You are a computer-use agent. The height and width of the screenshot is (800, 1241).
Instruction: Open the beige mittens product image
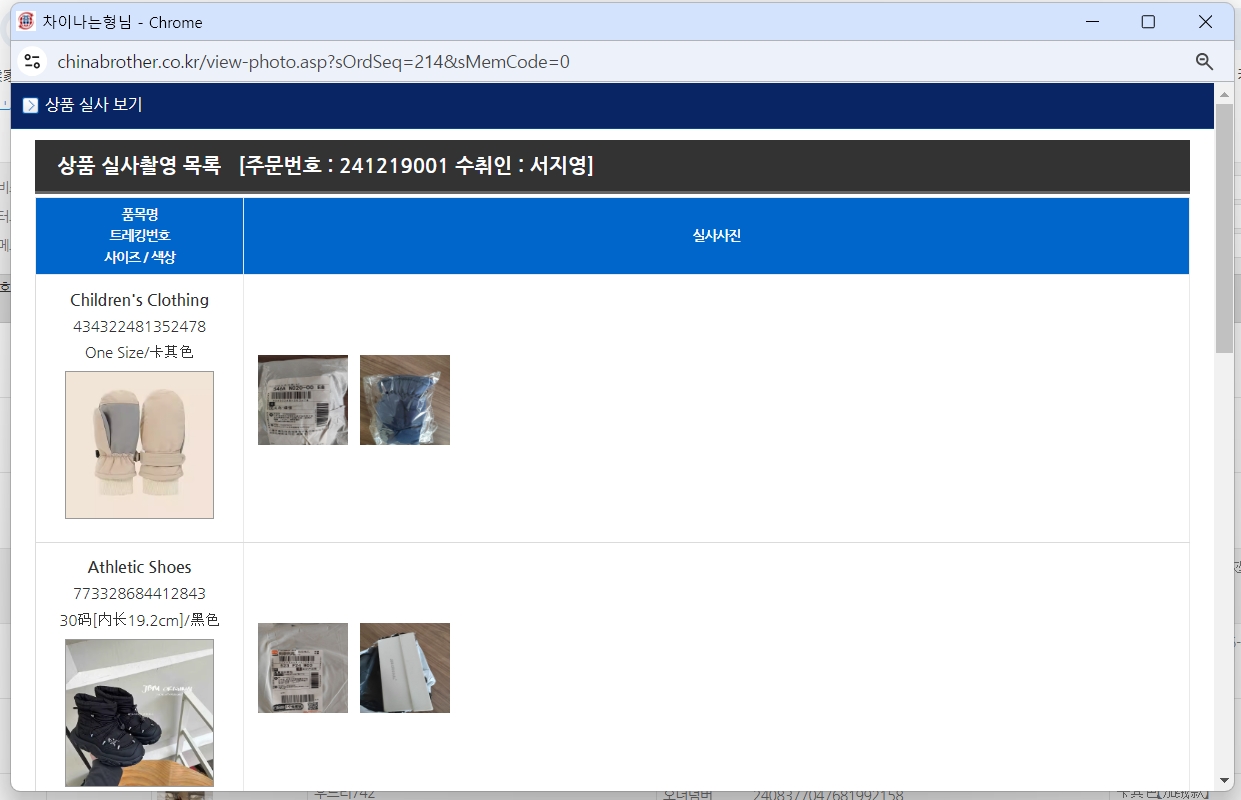pyautogui.click(x=139, y=445)
